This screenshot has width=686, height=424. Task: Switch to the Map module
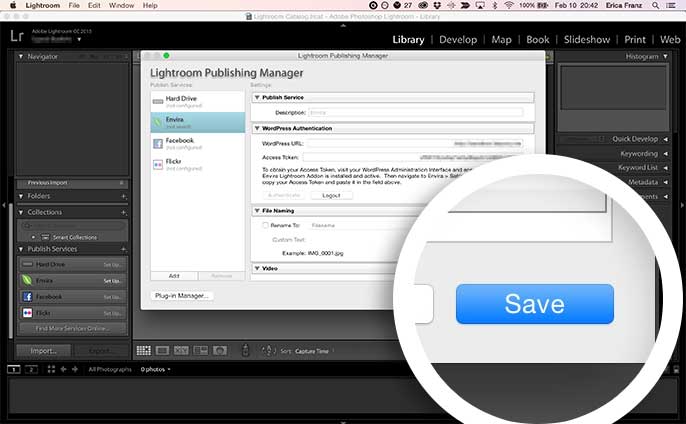click(x=501, y=39)
